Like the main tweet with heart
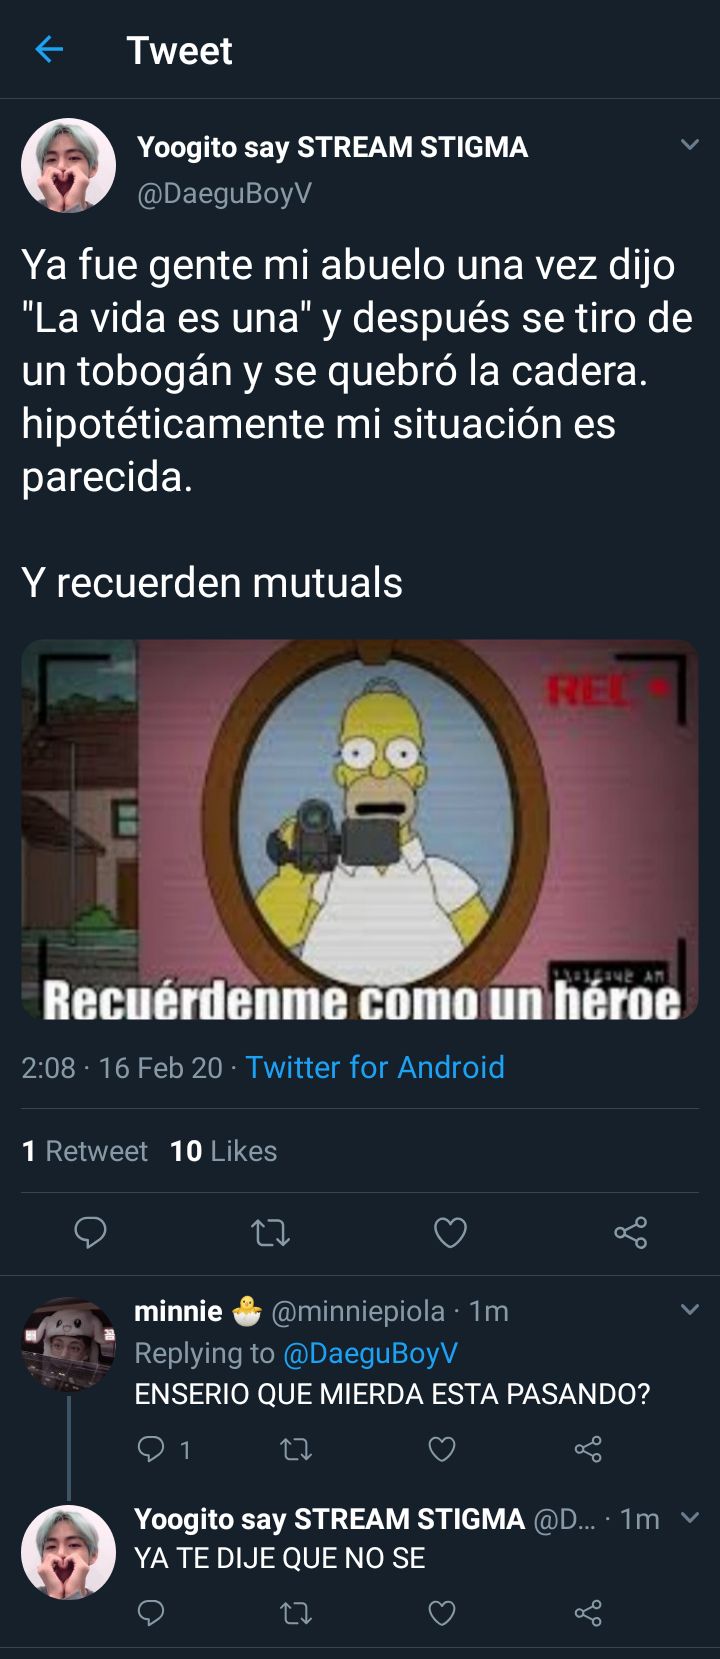The height and width of the screenshot is (1659, 720). (450, 1232)
